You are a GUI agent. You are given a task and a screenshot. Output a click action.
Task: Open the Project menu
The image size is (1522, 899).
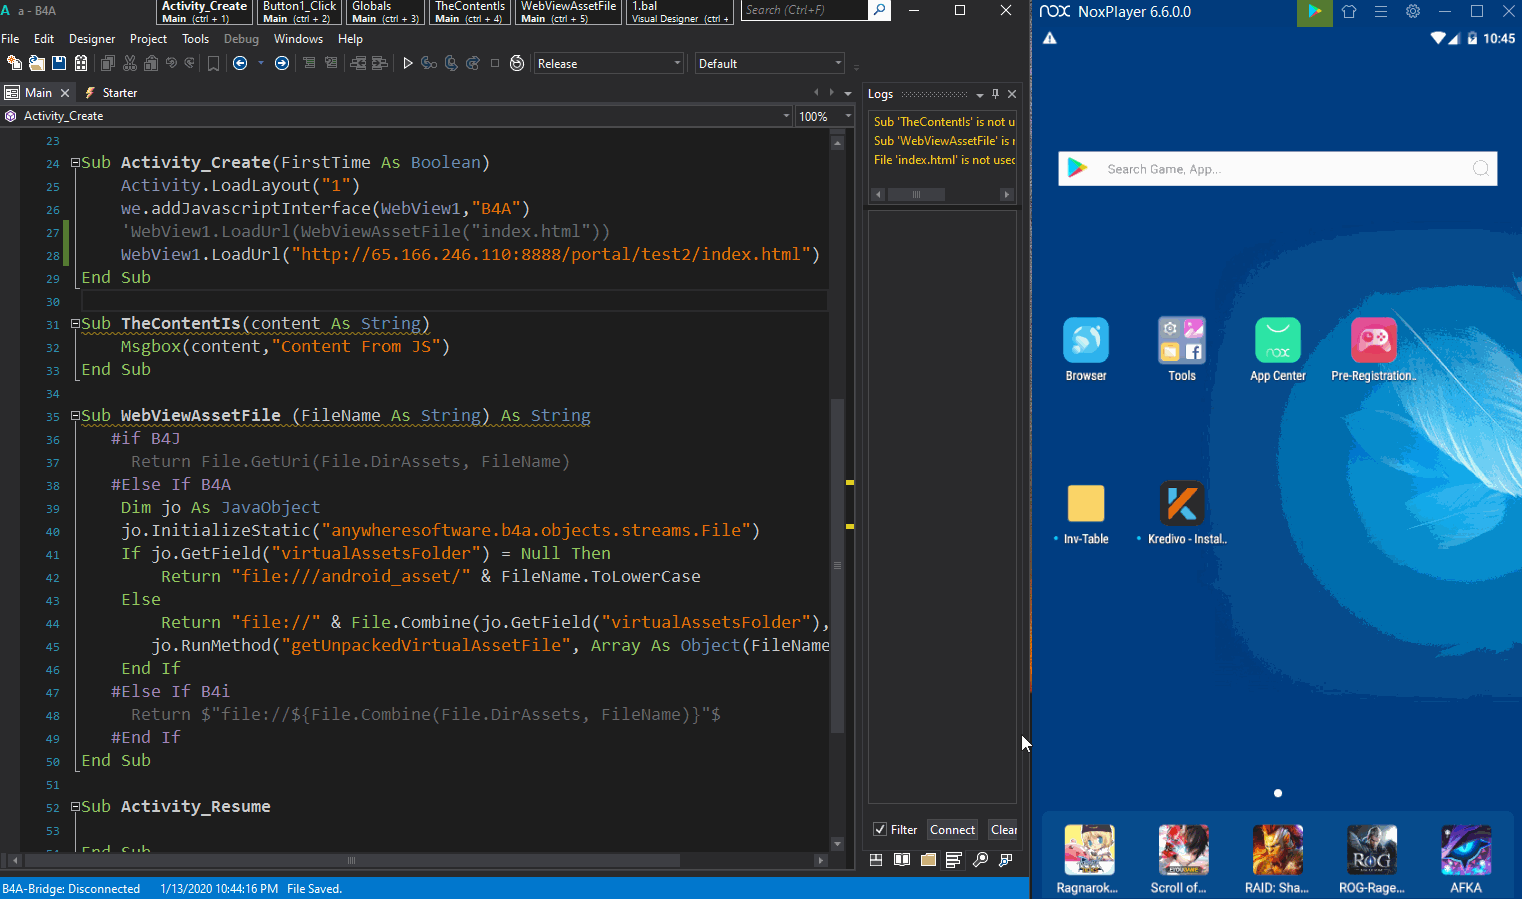tap(148, 39)
